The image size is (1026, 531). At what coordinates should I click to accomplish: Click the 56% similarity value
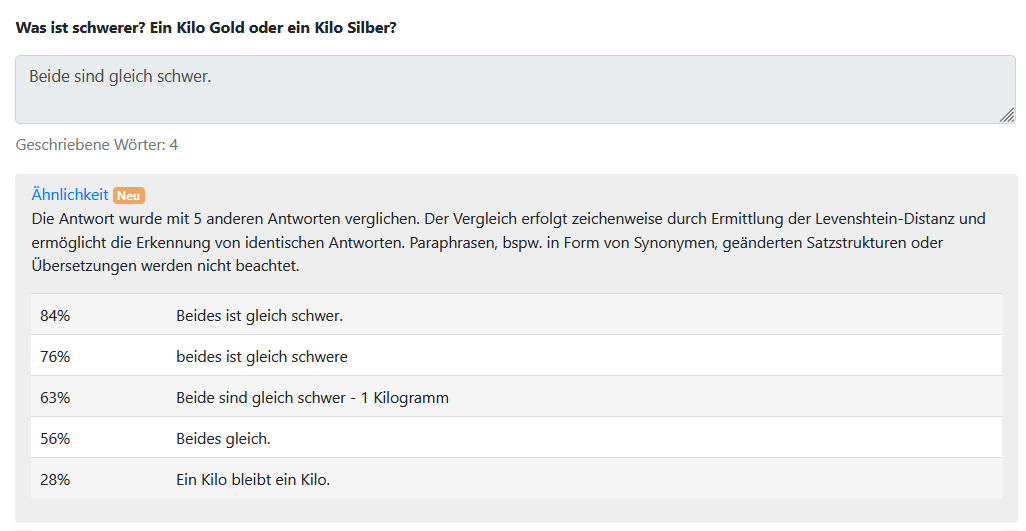pos(55,438)
